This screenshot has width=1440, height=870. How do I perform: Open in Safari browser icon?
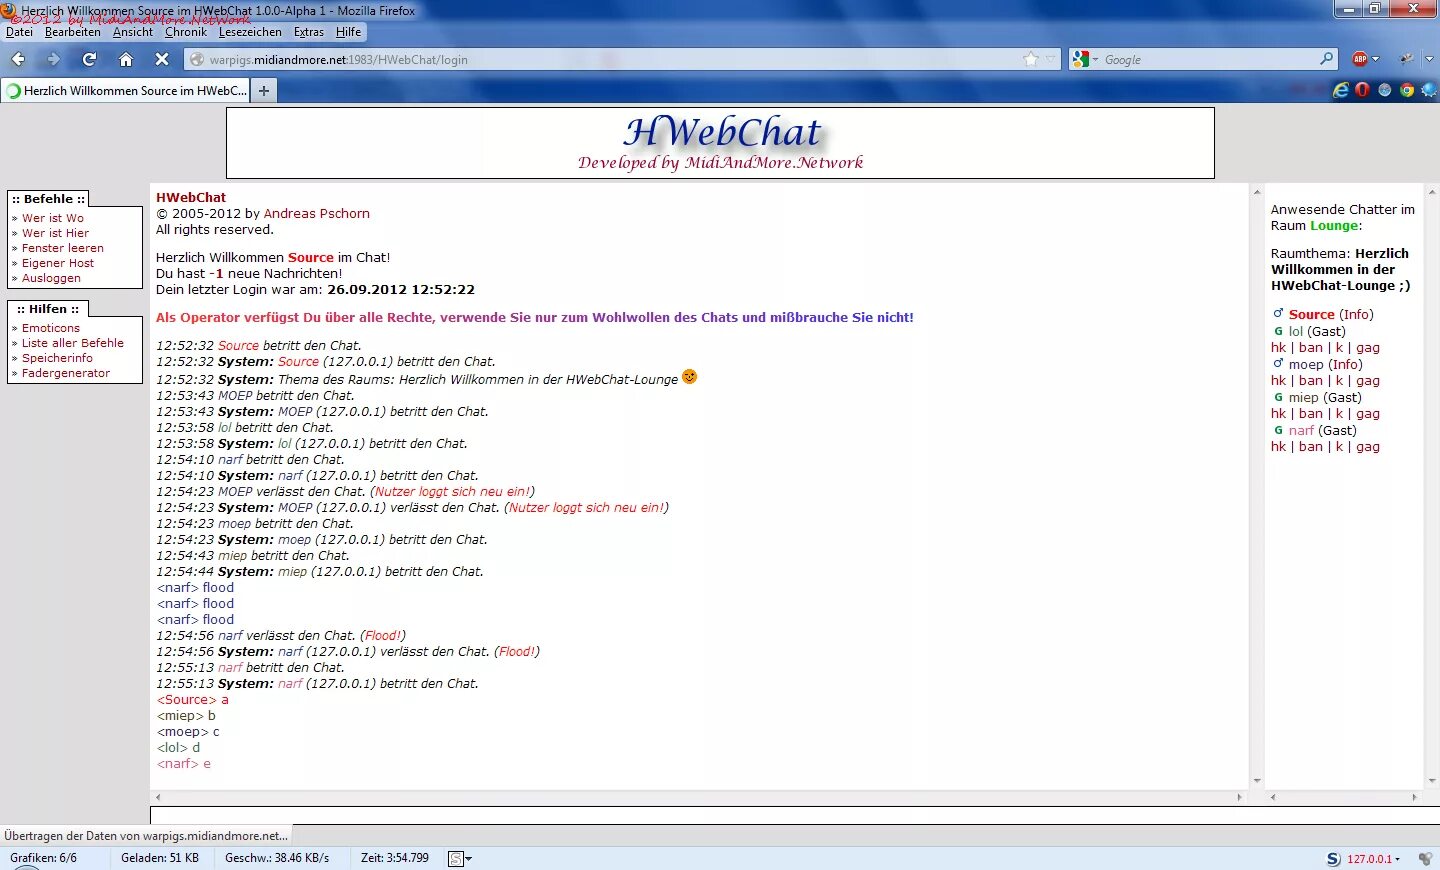coord(1385,90)
